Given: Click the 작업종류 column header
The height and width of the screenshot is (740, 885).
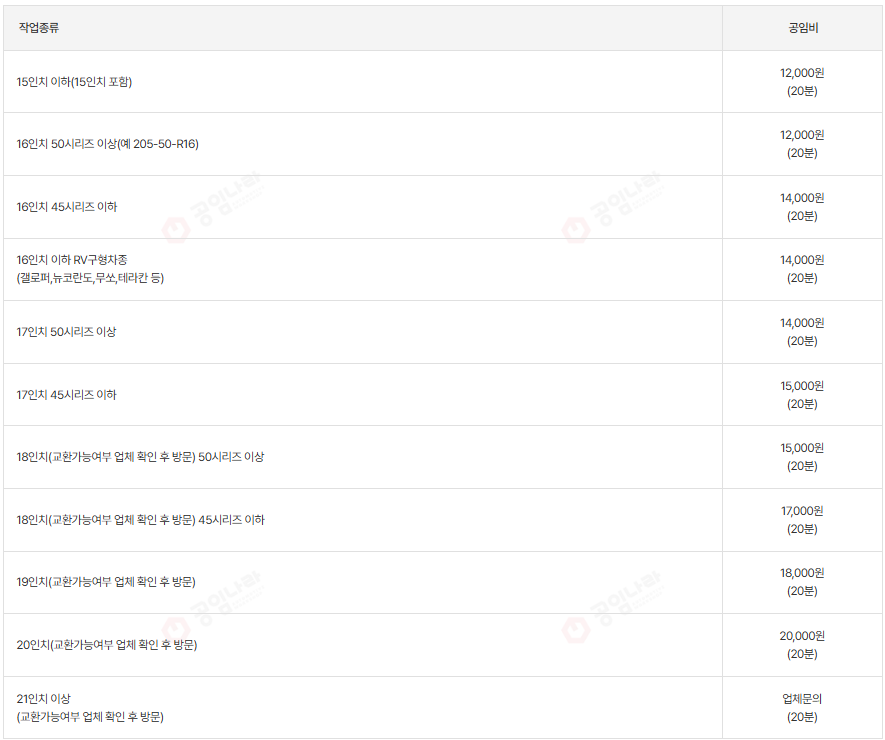Looking at the screenshot, I should (38, 28).
